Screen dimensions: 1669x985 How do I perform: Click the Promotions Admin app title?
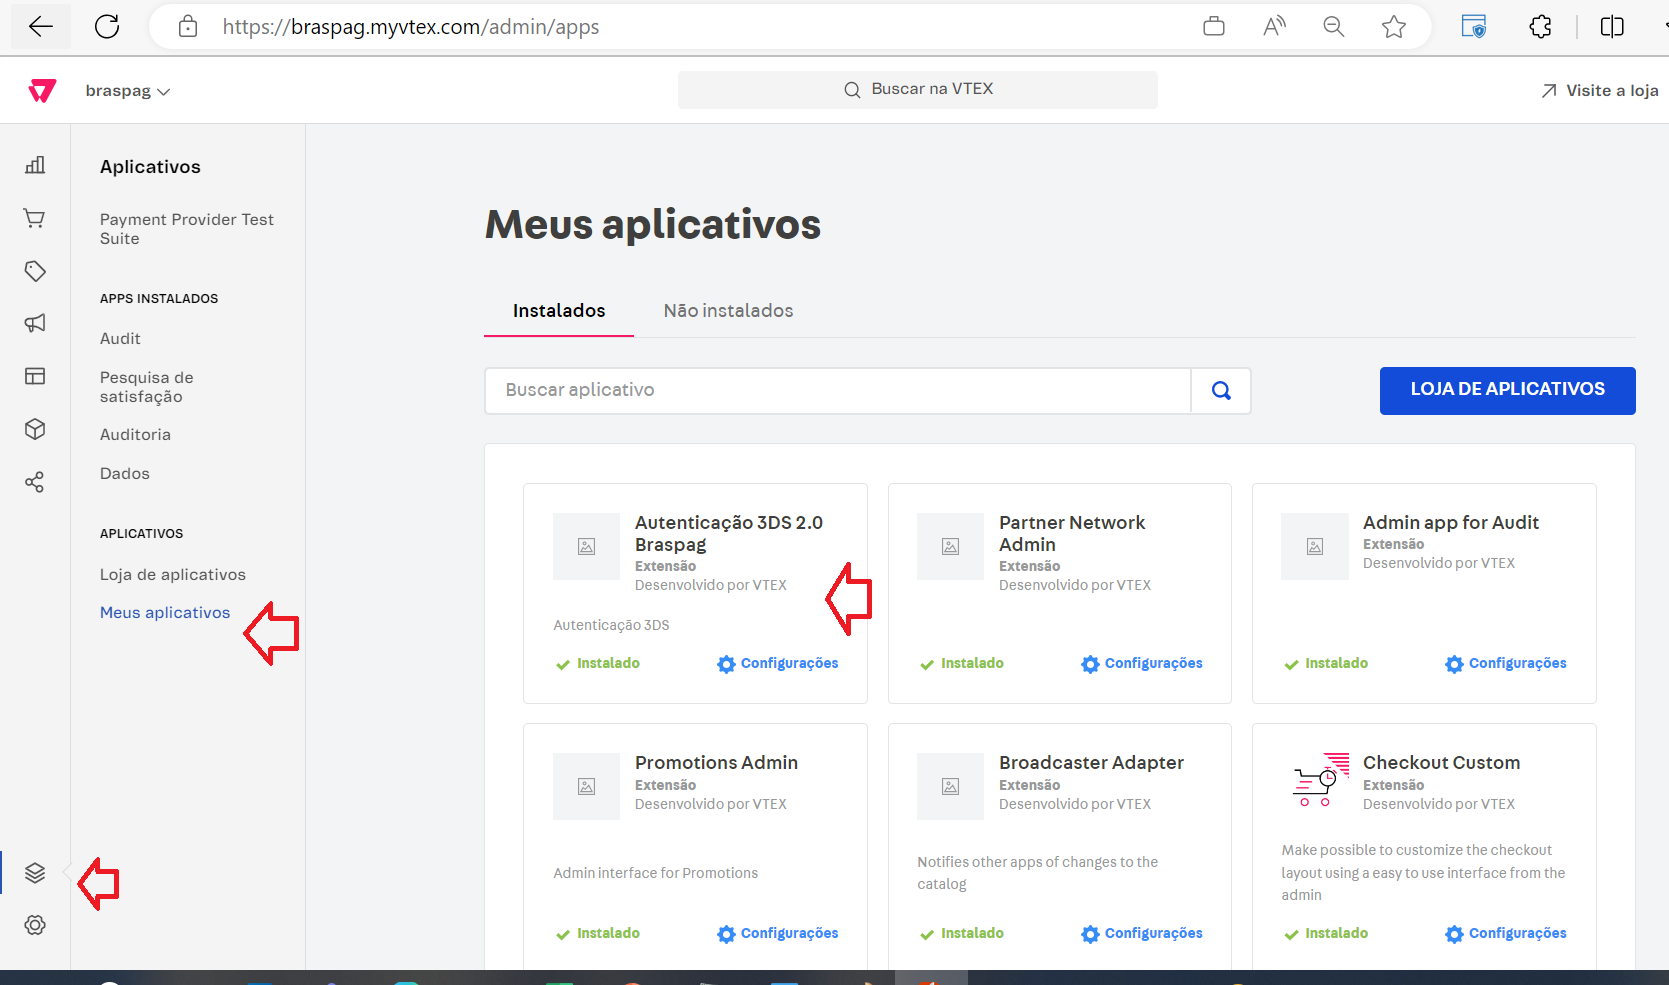pyautogui.click(x=716, y=763)
